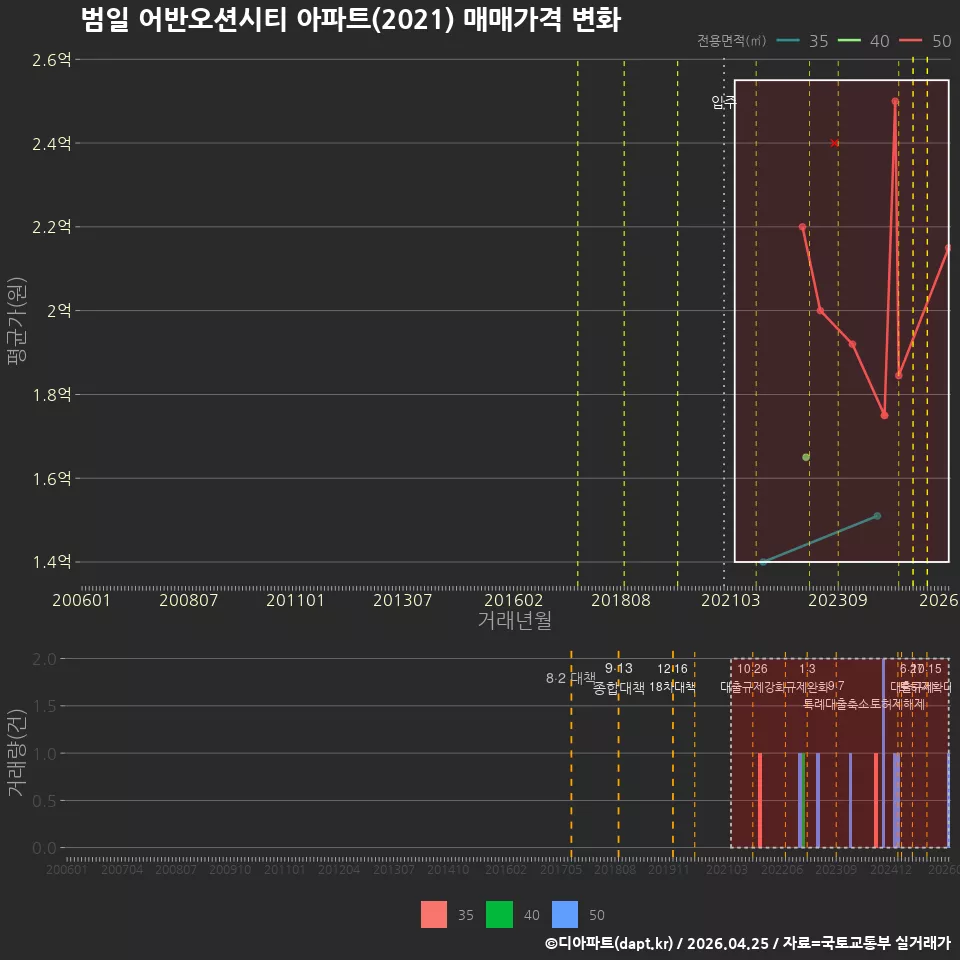This screenshot has height=960, width=960.
Task: Click the 10·26 annotation in volume chart
Action: pyautogui.click(x=752, y=669)
